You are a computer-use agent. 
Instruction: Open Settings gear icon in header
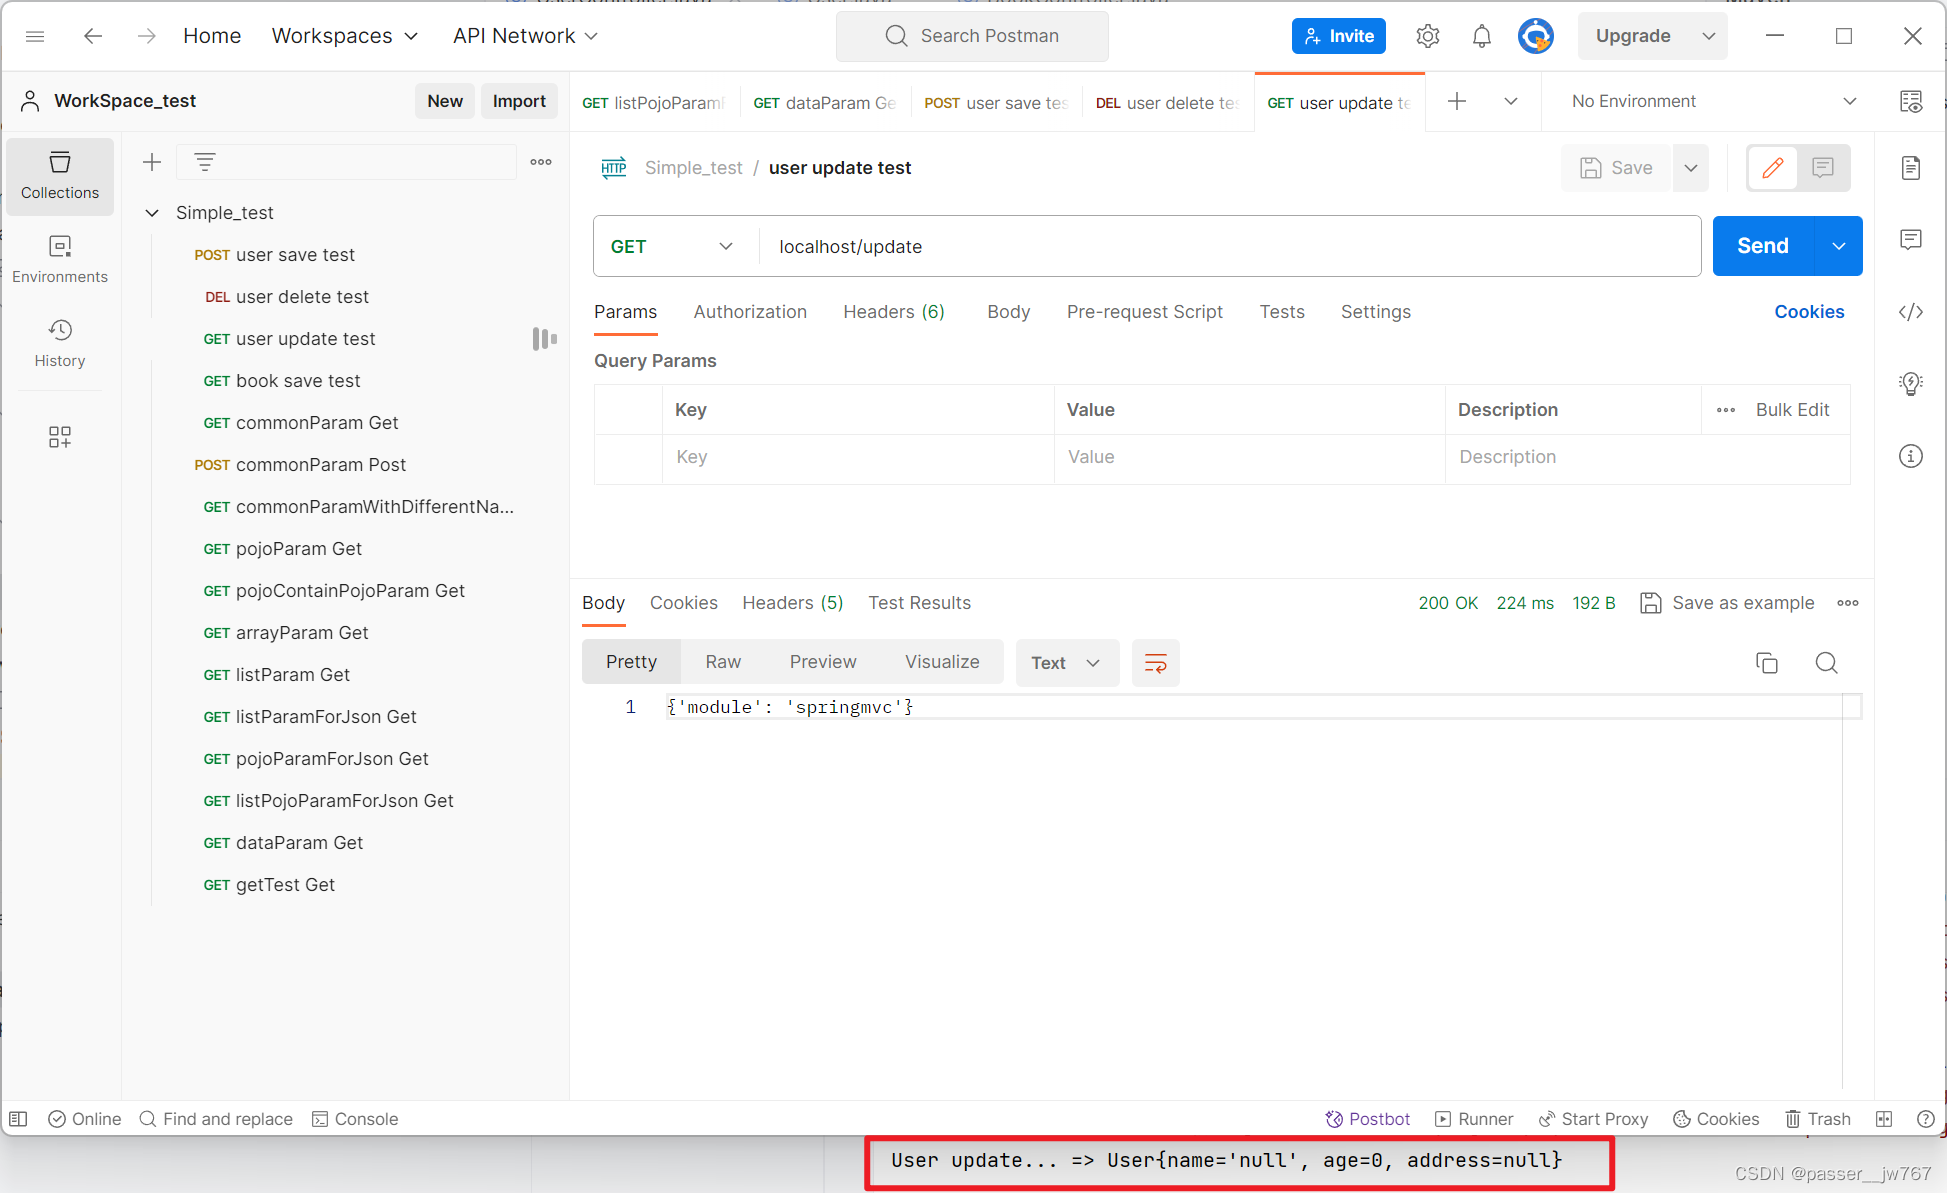pos(1428,36)
